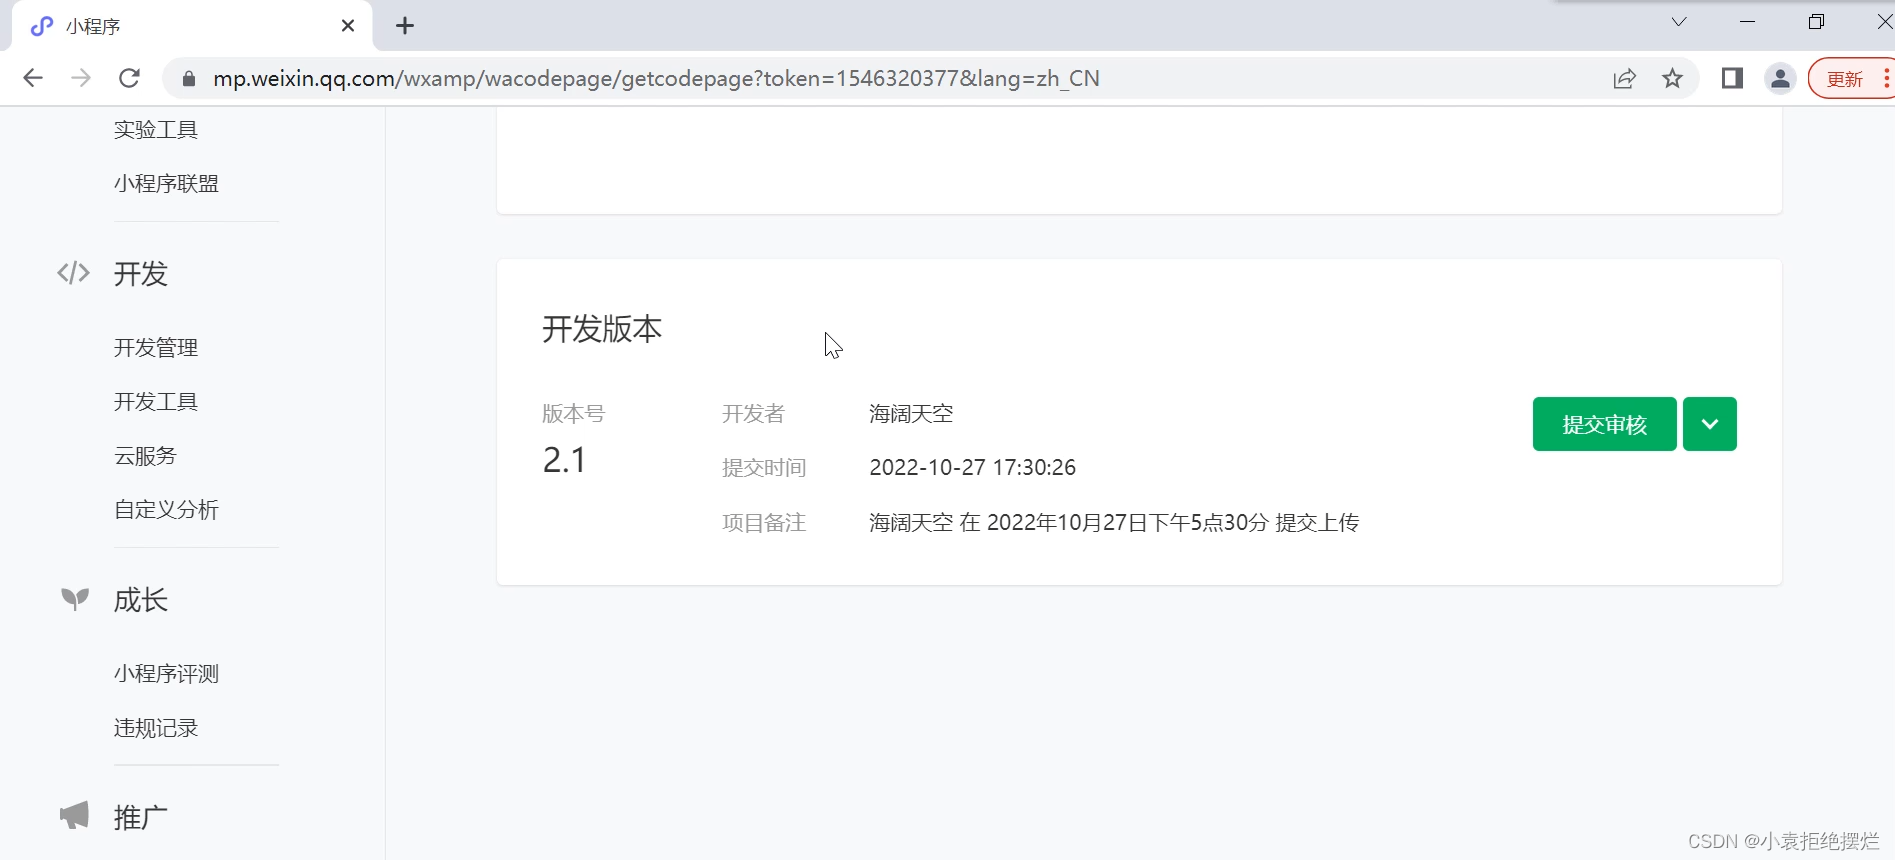Open 开发工具 in sidebar
This screenshot has height=860, width=1895.
[156, 401]
